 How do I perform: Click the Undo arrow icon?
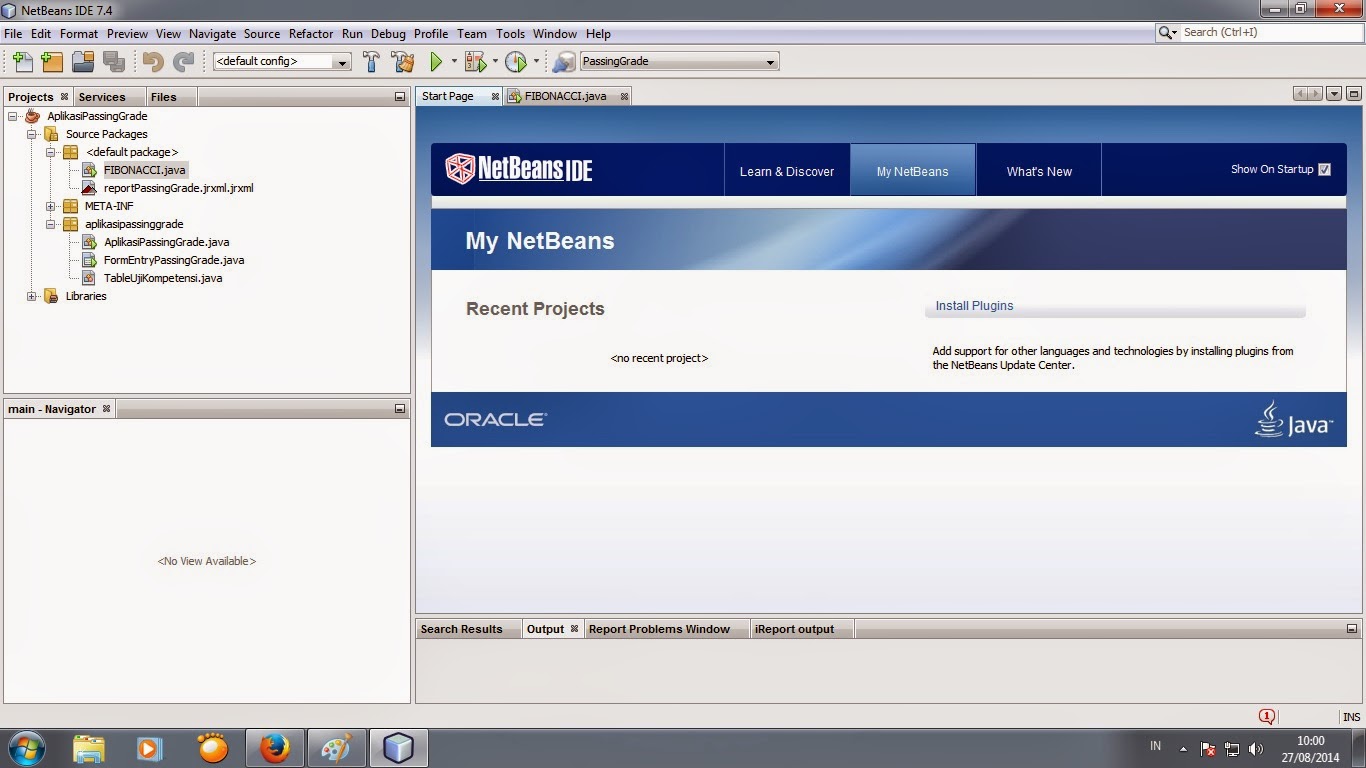coord(153,62)
